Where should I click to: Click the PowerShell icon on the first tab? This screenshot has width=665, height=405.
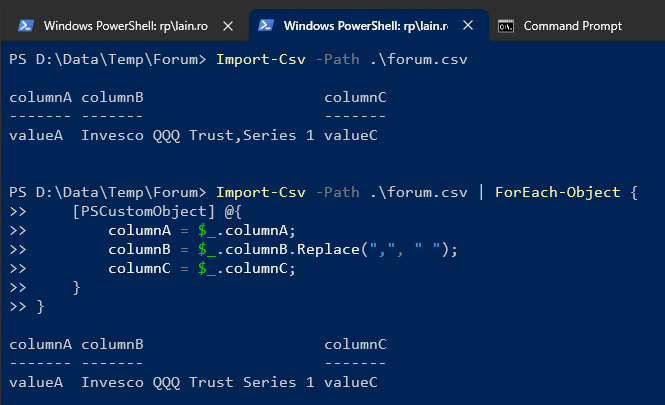(x=25, y=26)
